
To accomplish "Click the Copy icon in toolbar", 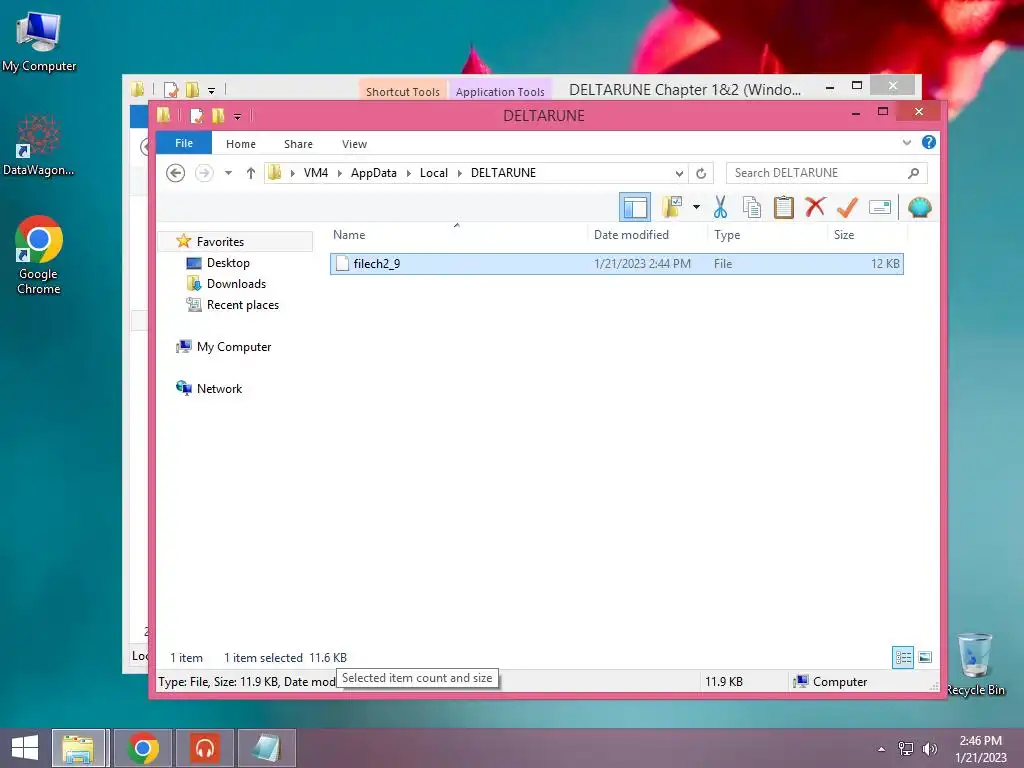I will (x=752, y=208).
